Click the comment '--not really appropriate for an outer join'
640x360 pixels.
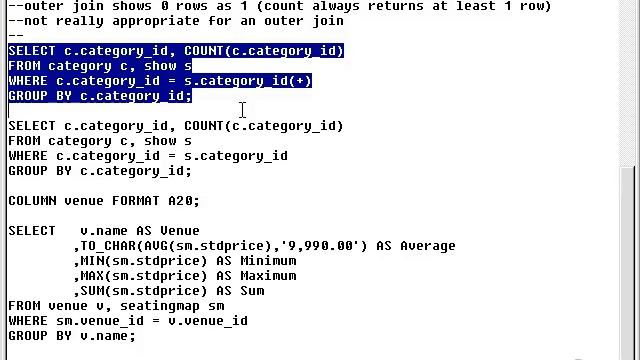click(x=176, y=21)
